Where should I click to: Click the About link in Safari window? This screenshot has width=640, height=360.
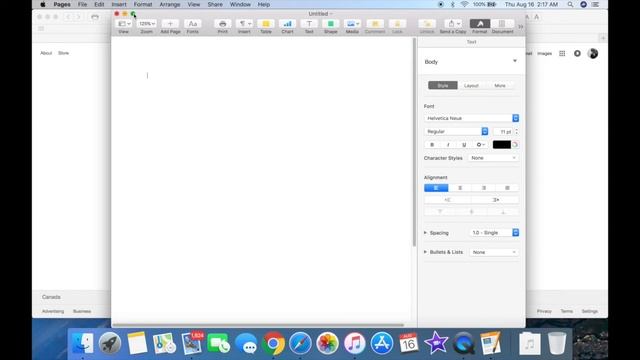click(x=46, y=53)
